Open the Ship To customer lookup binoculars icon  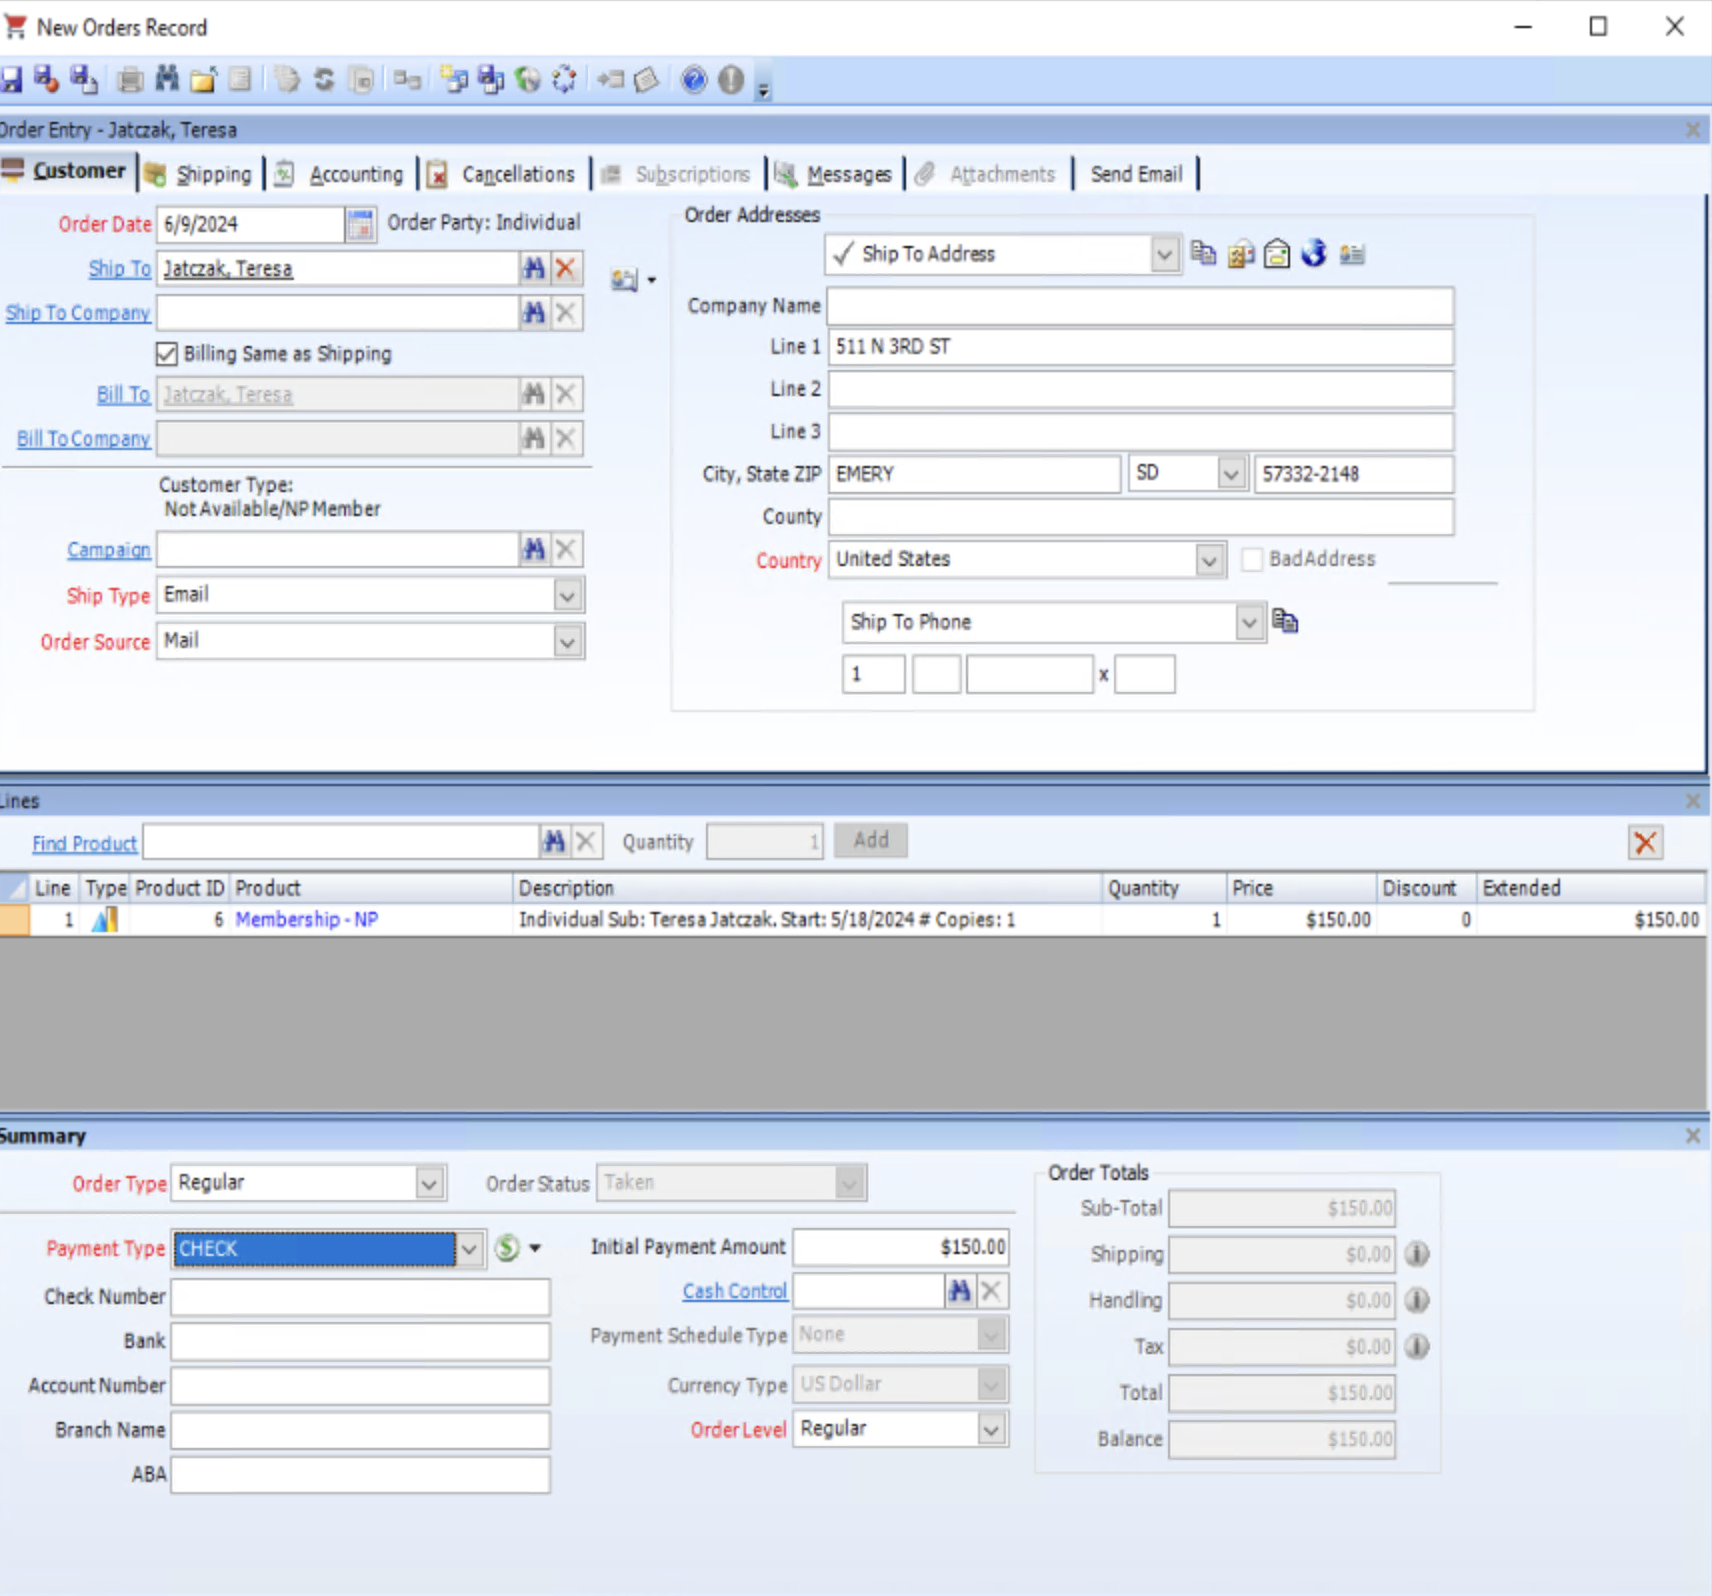pyautogui.click(x=535, y=268)
